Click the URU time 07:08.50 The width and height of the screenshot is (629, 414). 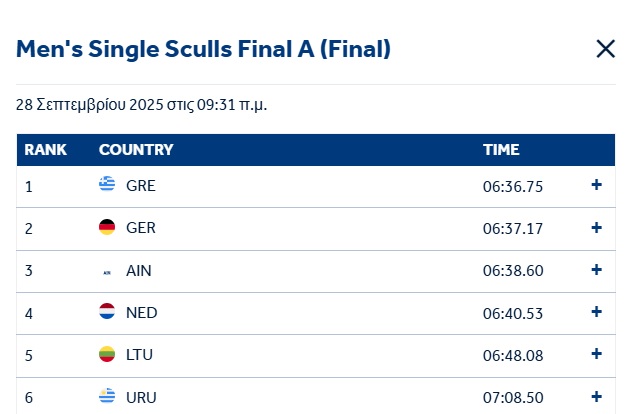coord(513,397)
